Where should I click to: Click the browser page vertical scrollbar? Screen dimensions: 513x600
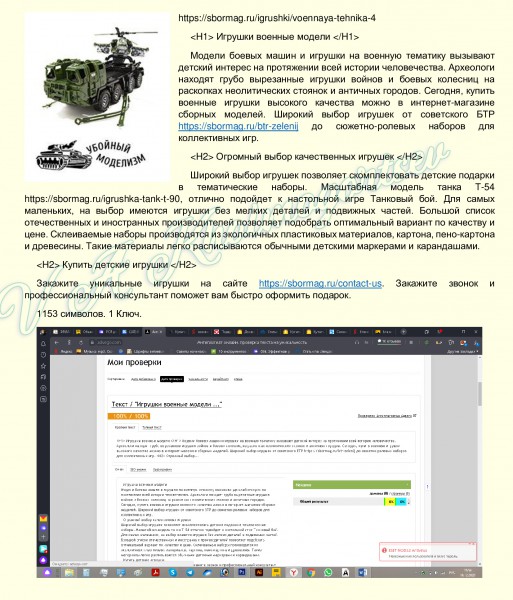point(479,394)
